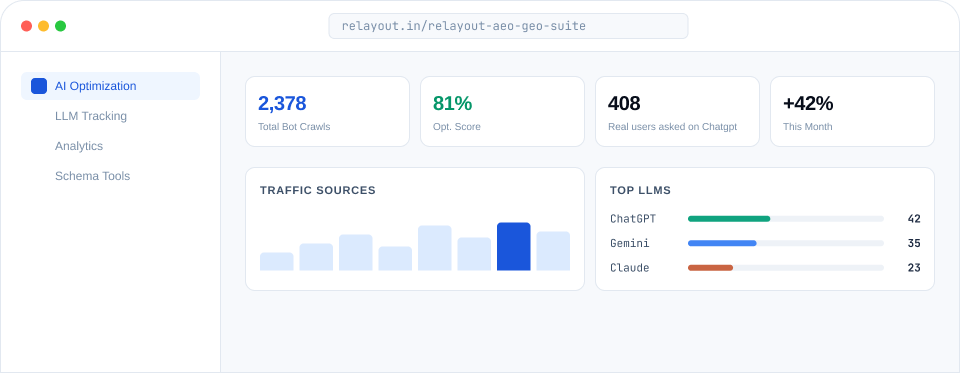This screenshot has width=960, height=373.
Task: Open LLM Tracking in the sidebar
Action: coord(91,116)
